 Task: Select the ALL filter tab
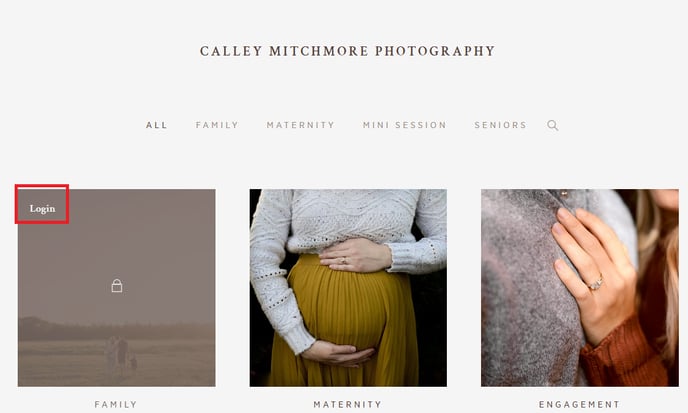coord(157,125)
